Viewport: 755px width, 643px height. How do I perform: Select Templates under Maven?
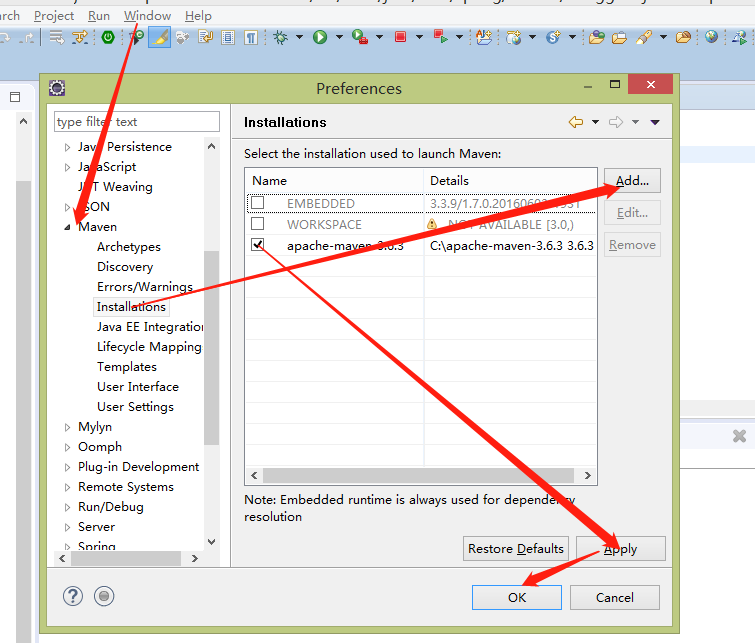point(127,367)
